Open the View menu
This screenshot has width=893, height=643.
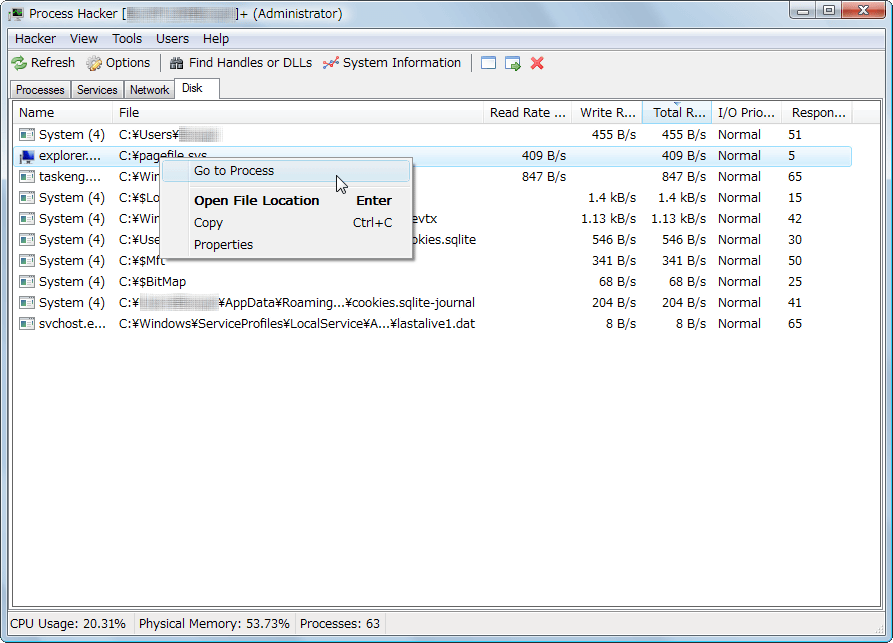[84, 39]
